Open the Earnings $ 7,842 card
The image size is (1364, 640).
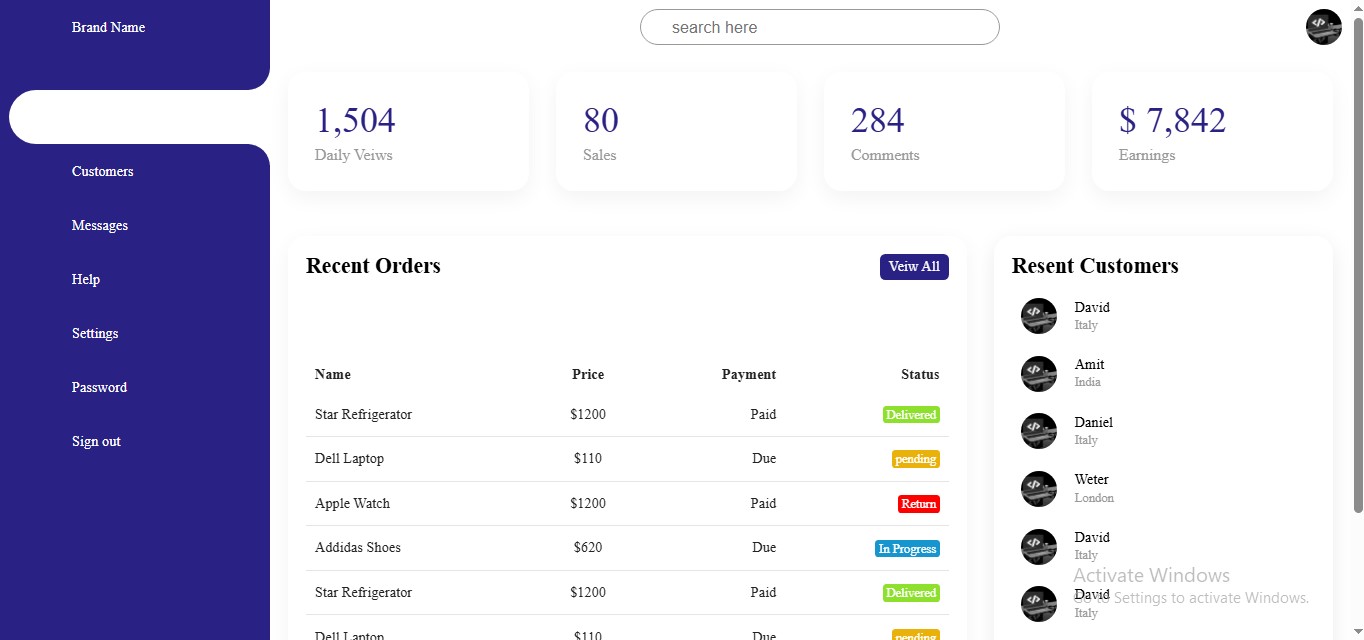coord(1212,131)
